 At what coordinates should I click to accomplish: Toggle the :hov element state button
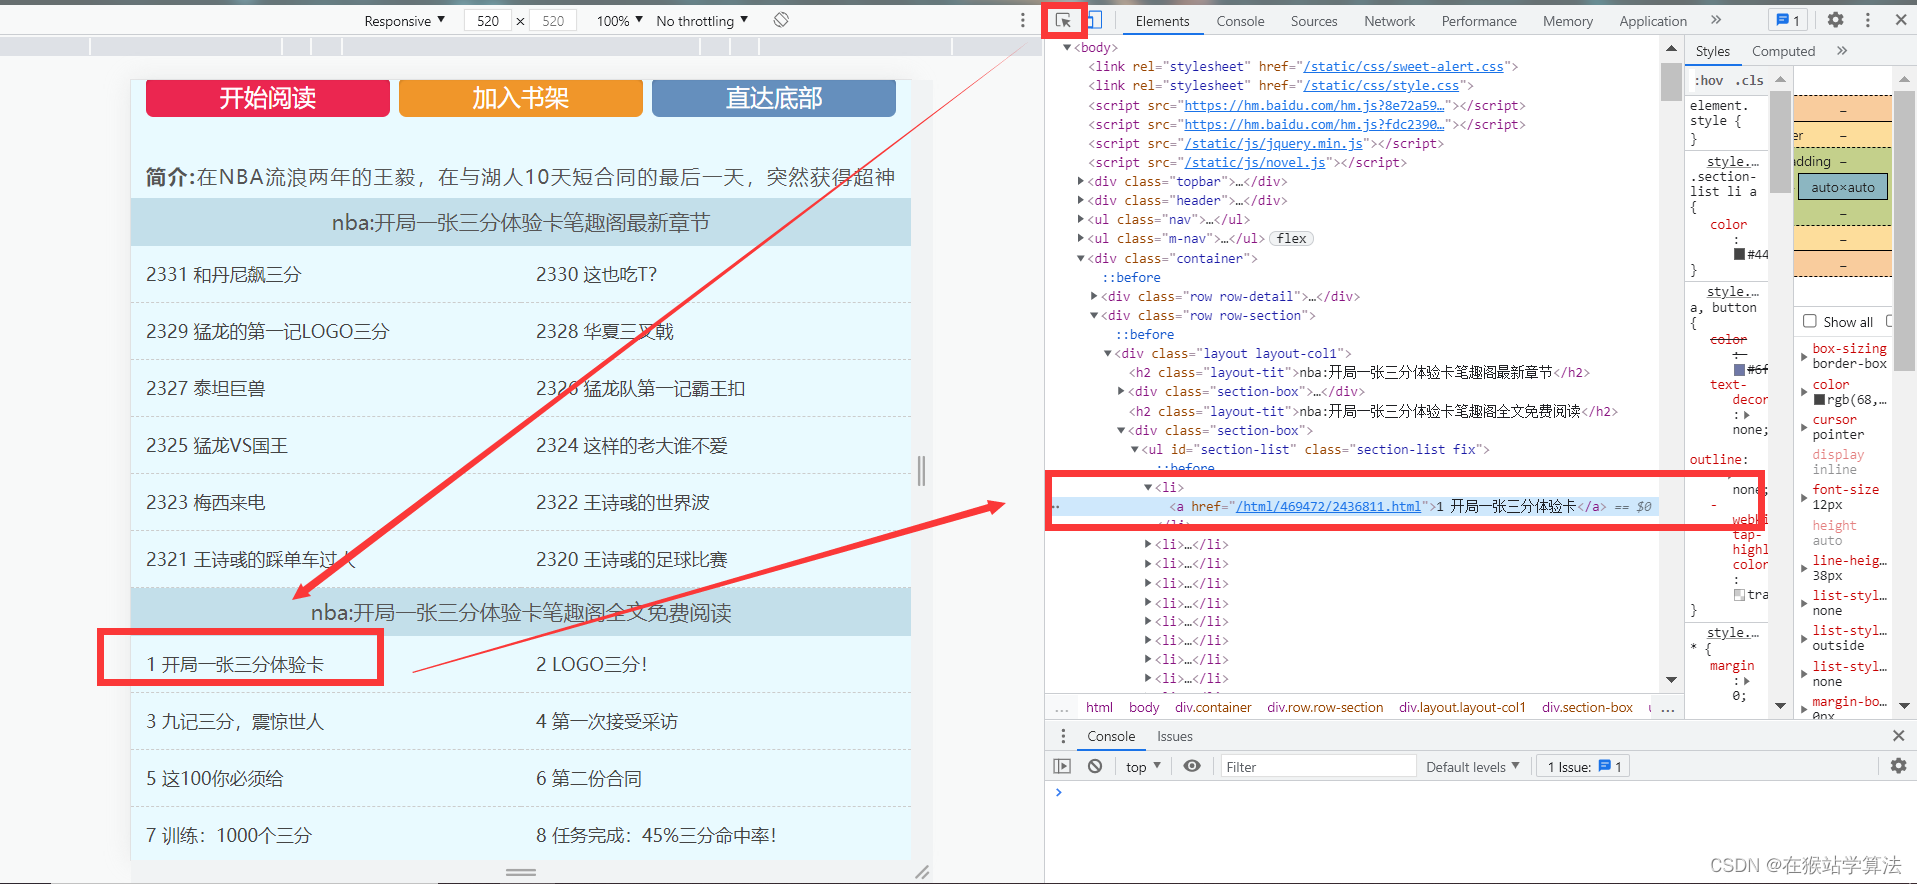point(1709,80)
